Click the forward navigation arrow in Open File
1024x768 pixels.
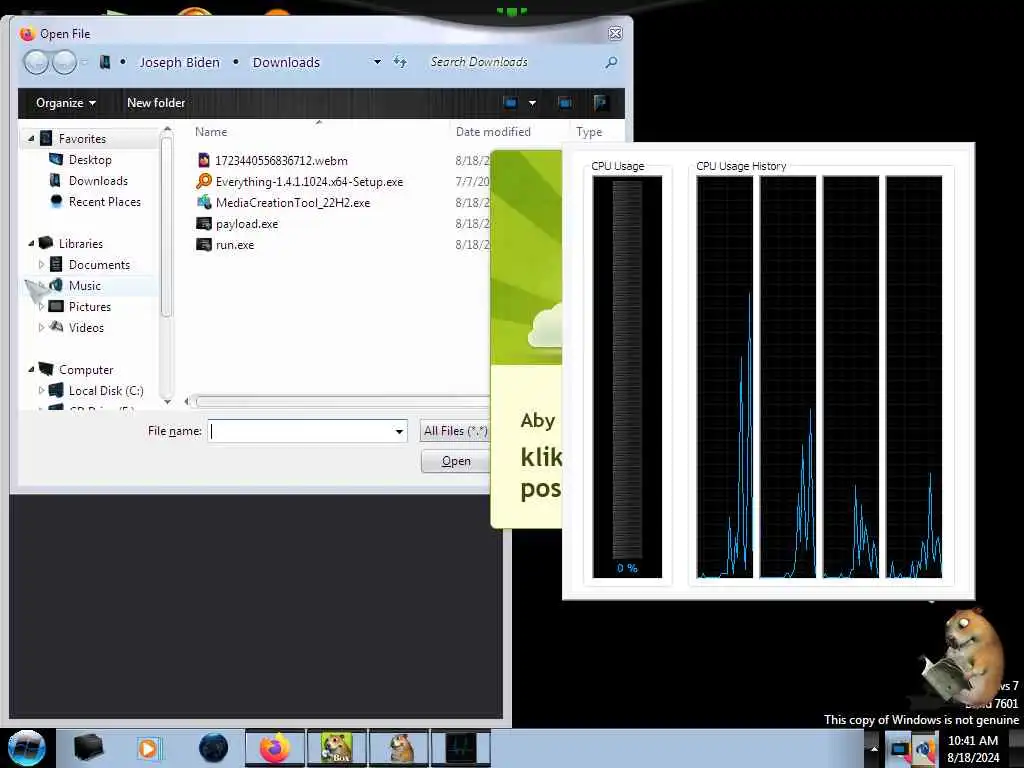(x=64, y=63)
